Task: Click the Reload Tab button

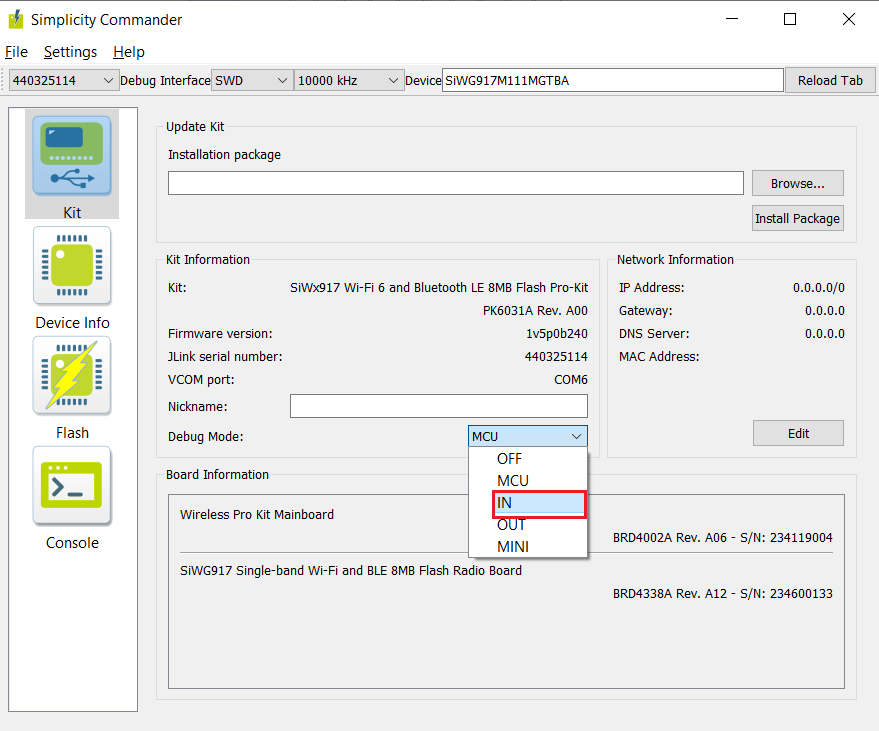Action: (x=830, y=81)
